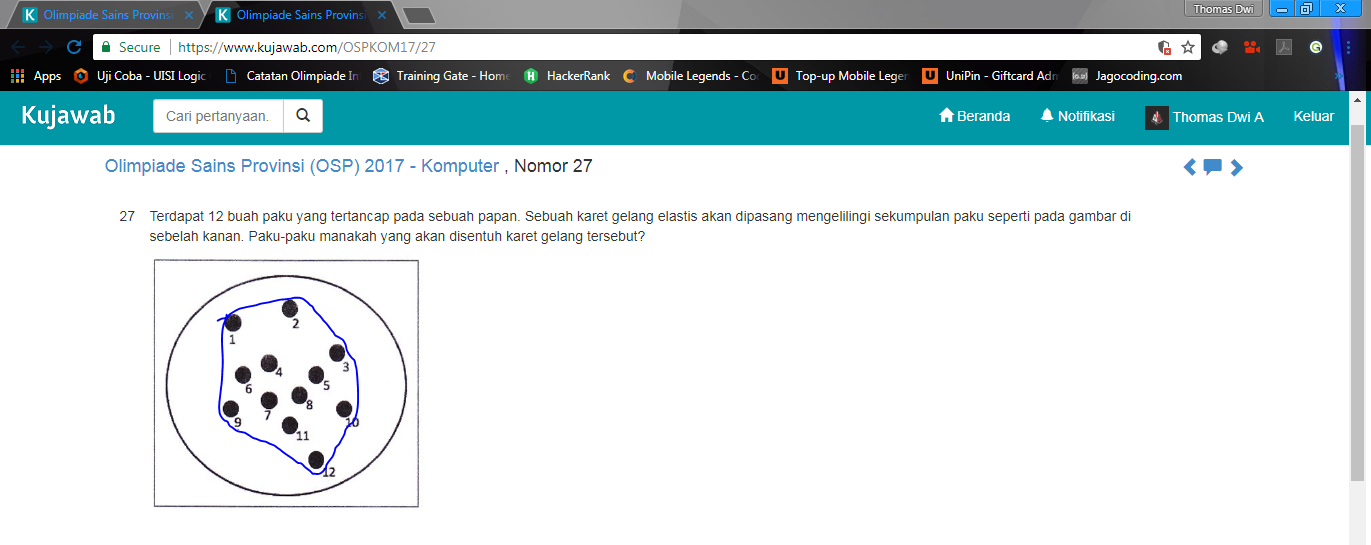This screenshot has width=1371, height=545.
Task: Click the Grammarly extension icon
Action: tap(1316, 47)
